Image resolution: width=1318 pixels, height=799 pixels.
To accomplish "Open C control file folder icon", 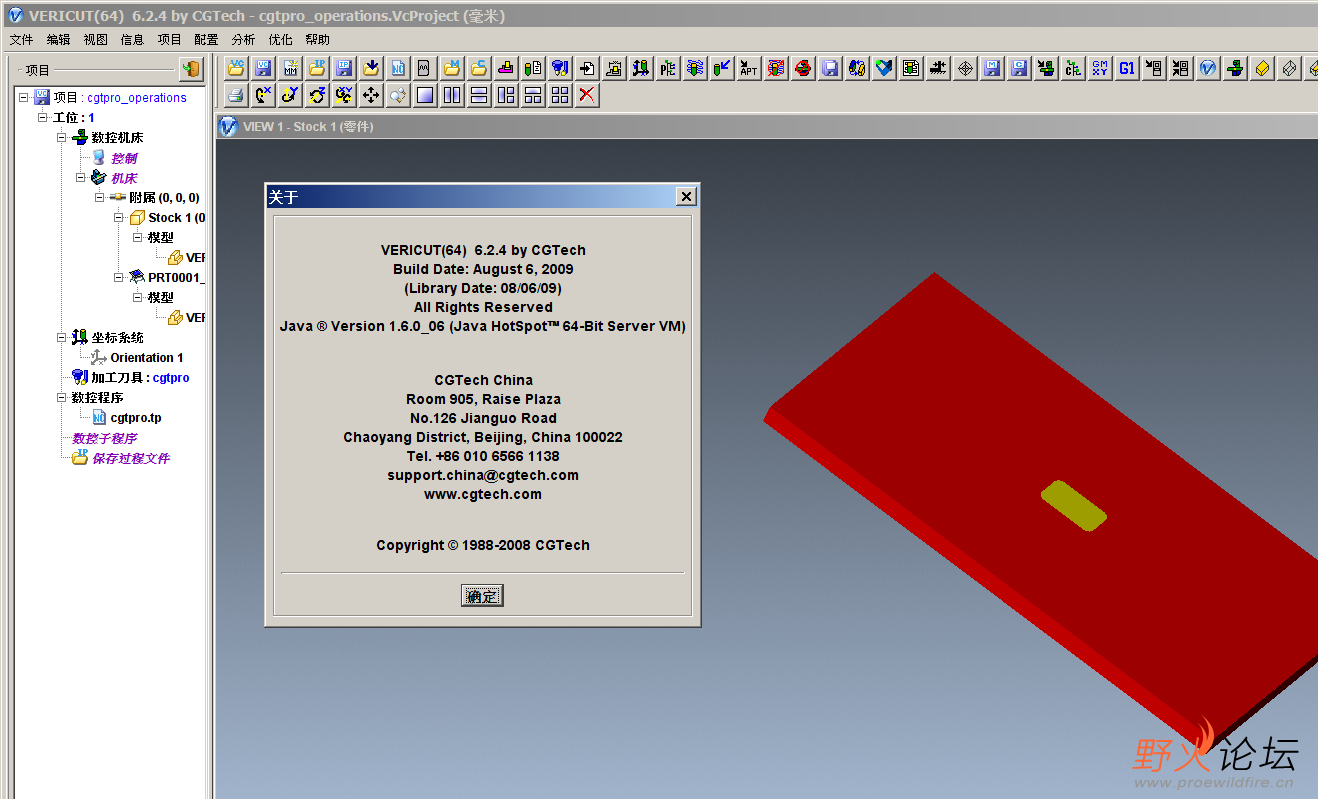I will pos(479,68).
